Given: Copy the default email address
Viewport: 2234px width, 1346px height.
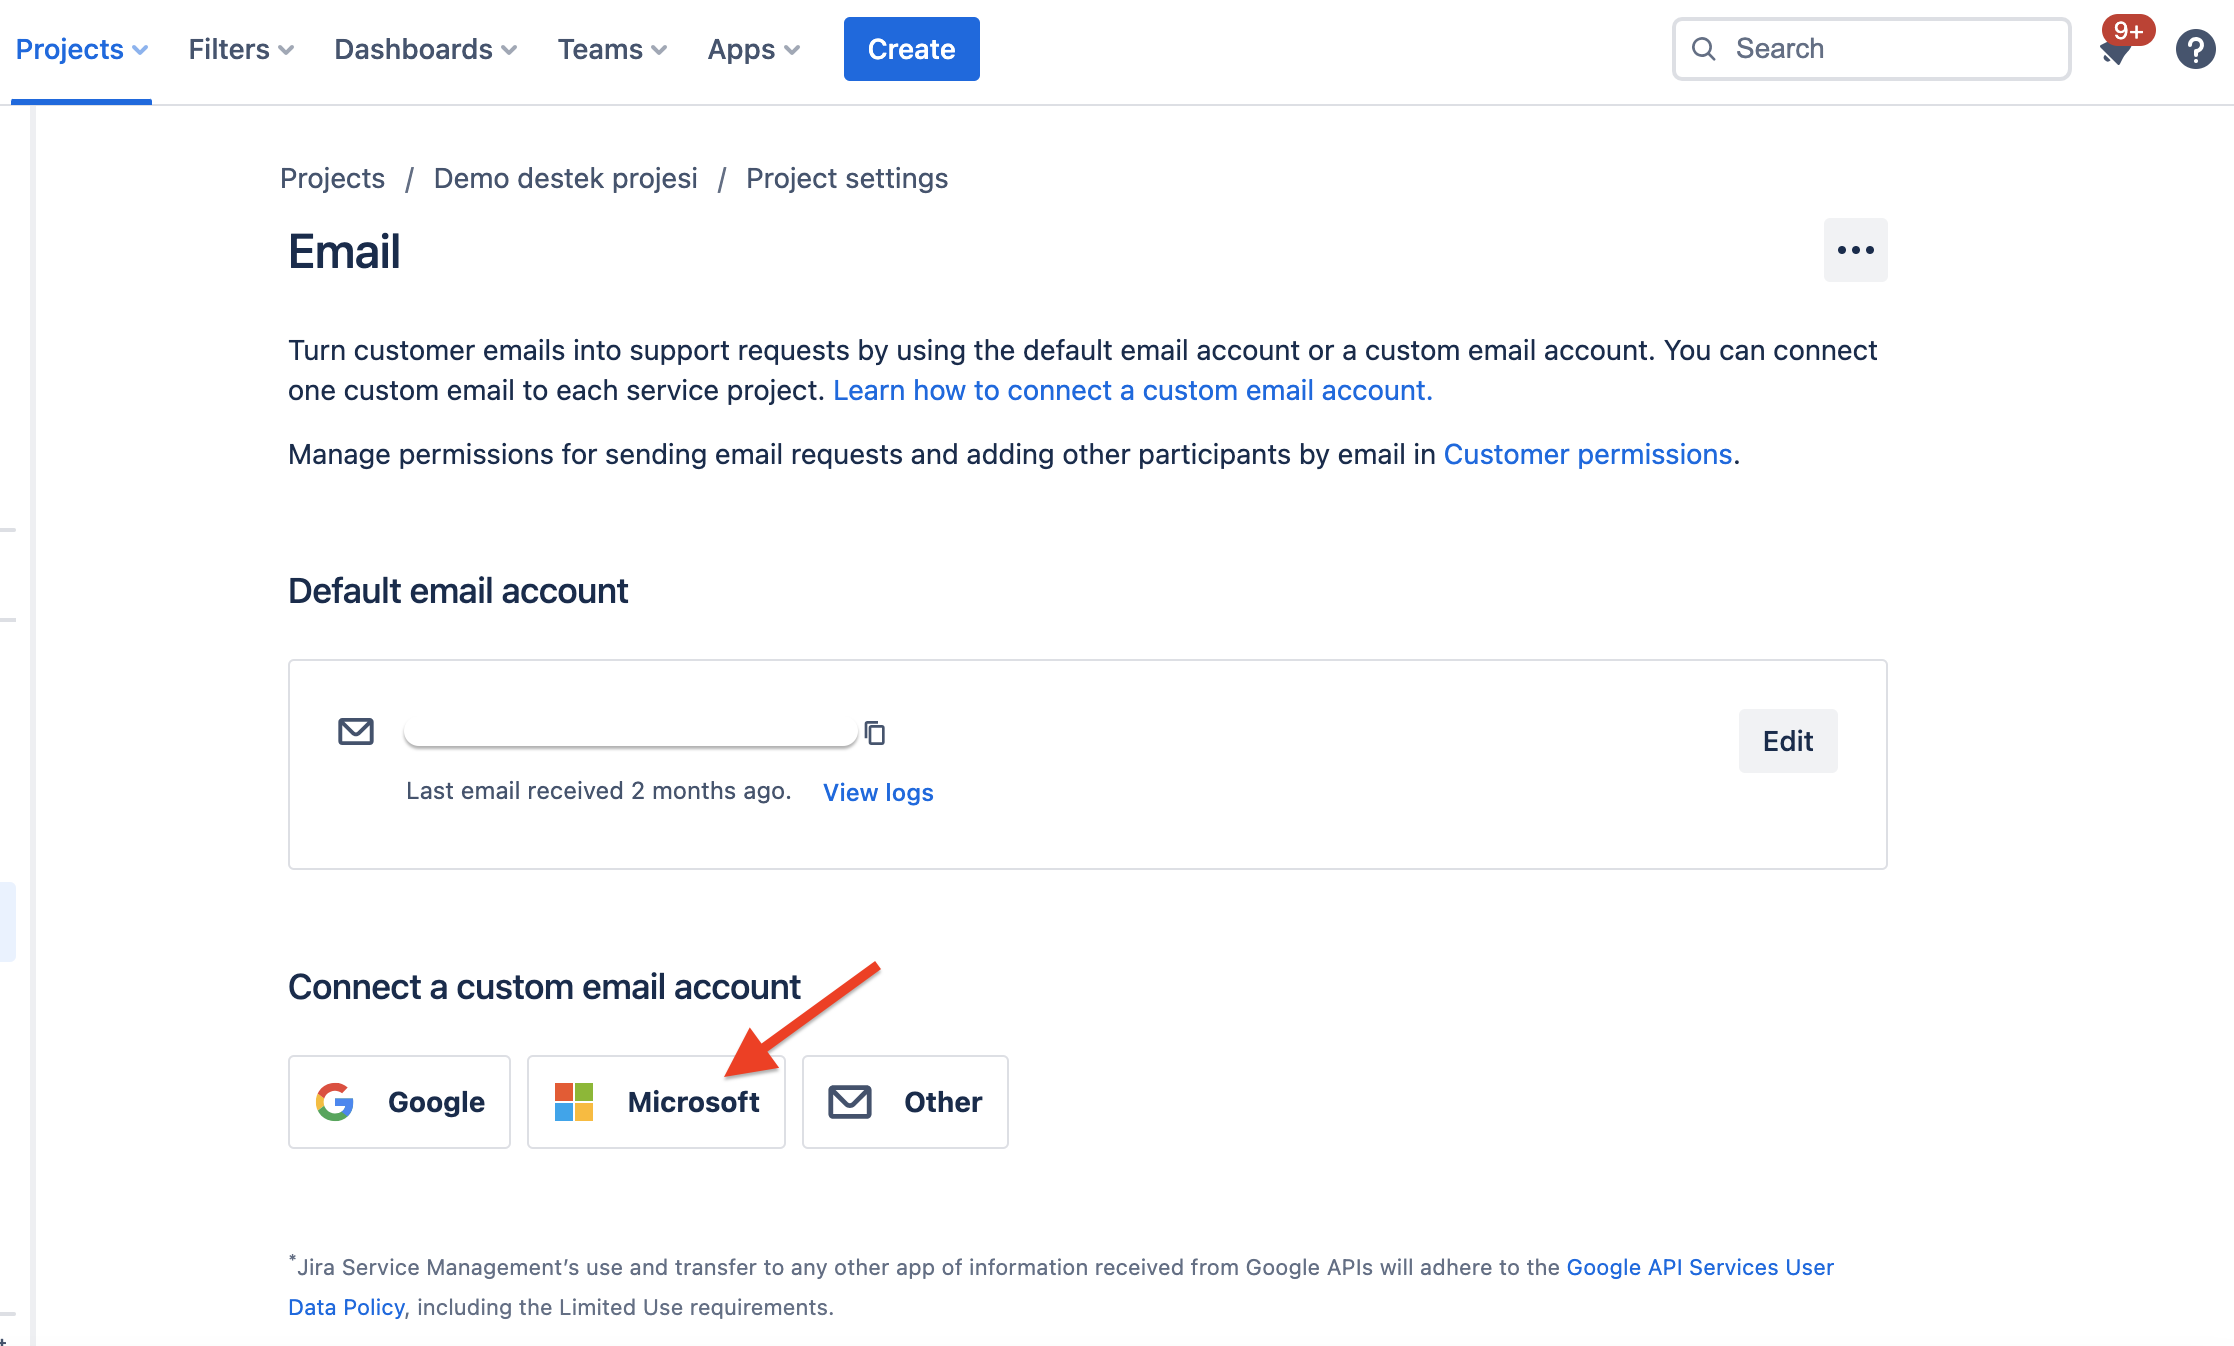Looking at the screenshot, I should point(876,733).
